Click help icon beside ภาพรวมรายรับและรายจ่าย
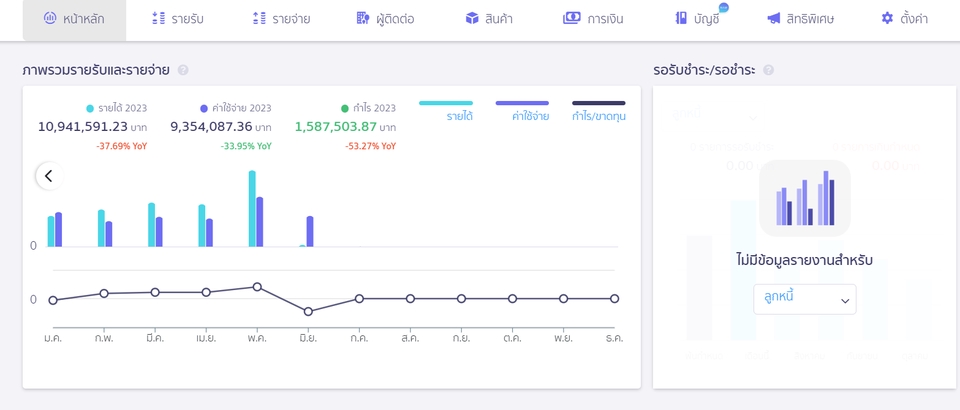This screenshot has width=960, height=410. (183, 70)
